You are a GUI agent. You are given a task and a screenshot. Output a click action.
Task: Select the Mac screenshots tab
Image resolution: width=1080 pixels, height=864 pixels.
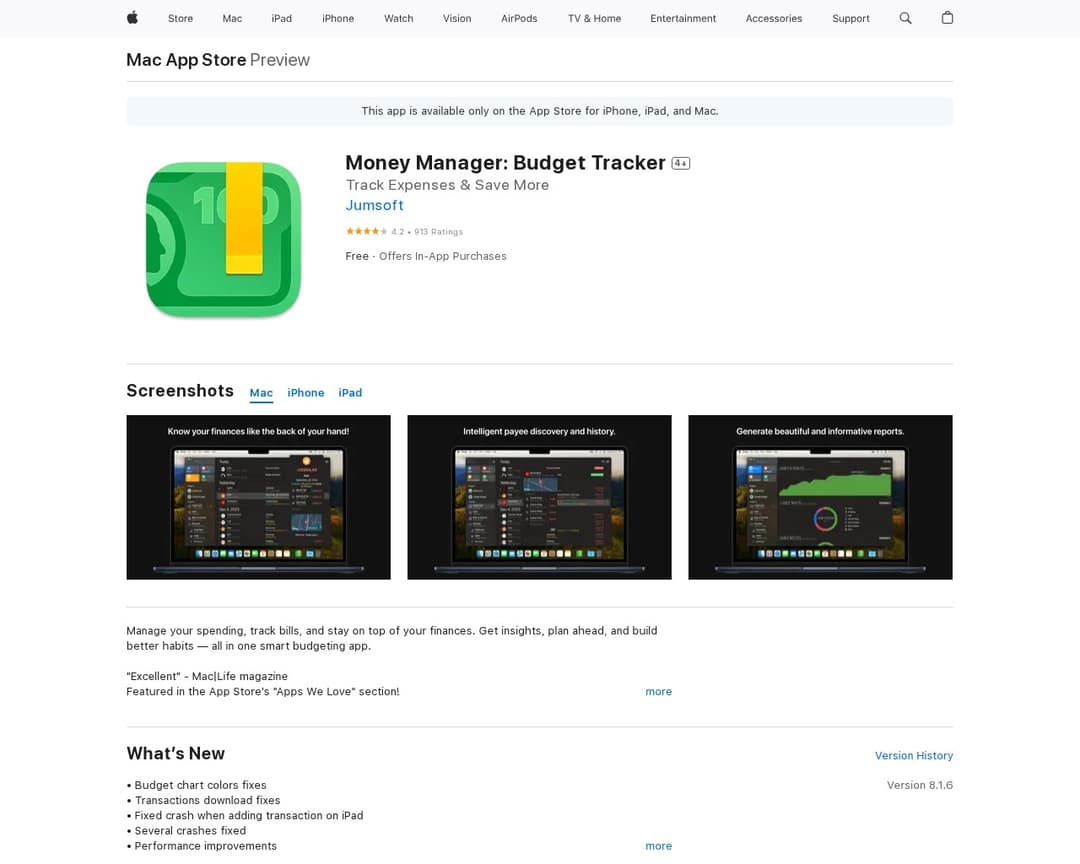pos(261,393)
